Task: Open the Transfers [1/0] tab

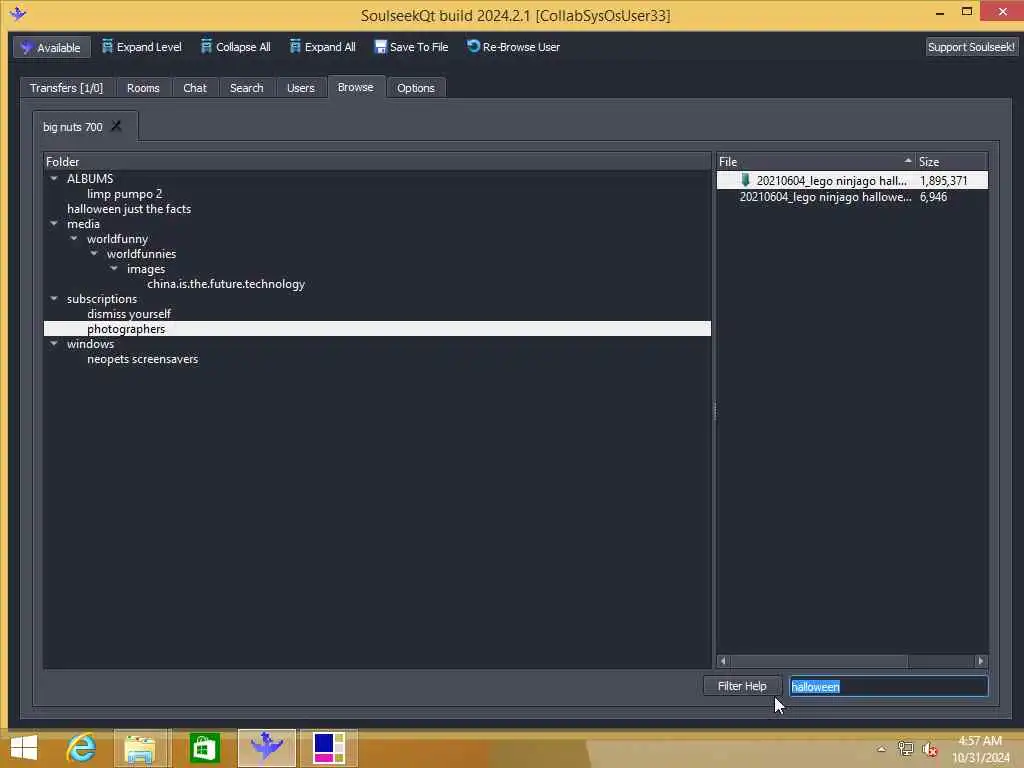Action: click(66, 88)
